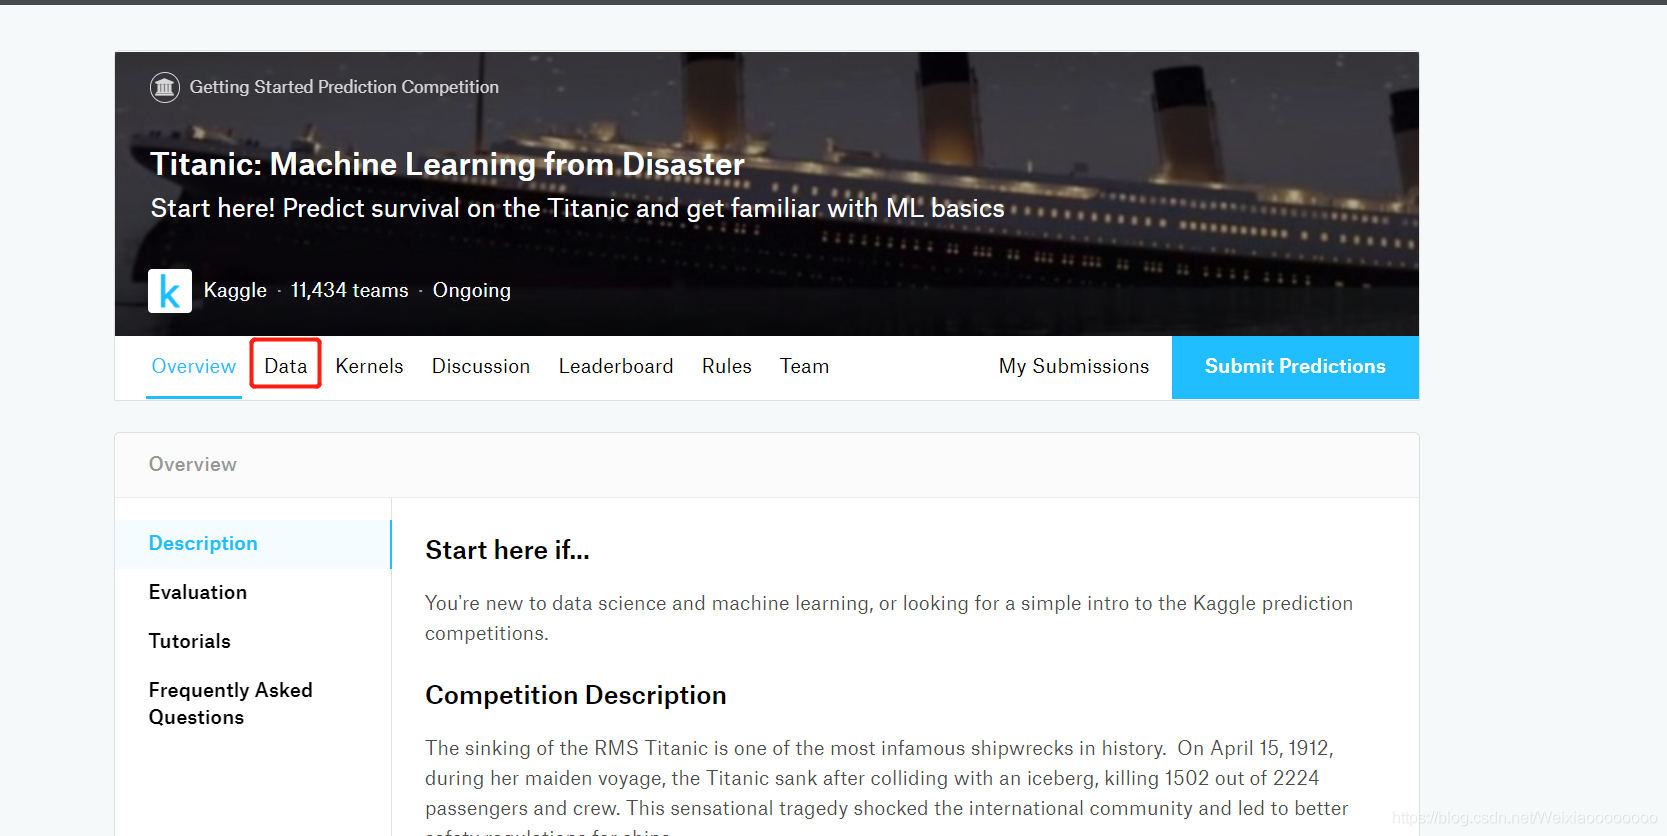Select Description in the overview sidebar

253,544
